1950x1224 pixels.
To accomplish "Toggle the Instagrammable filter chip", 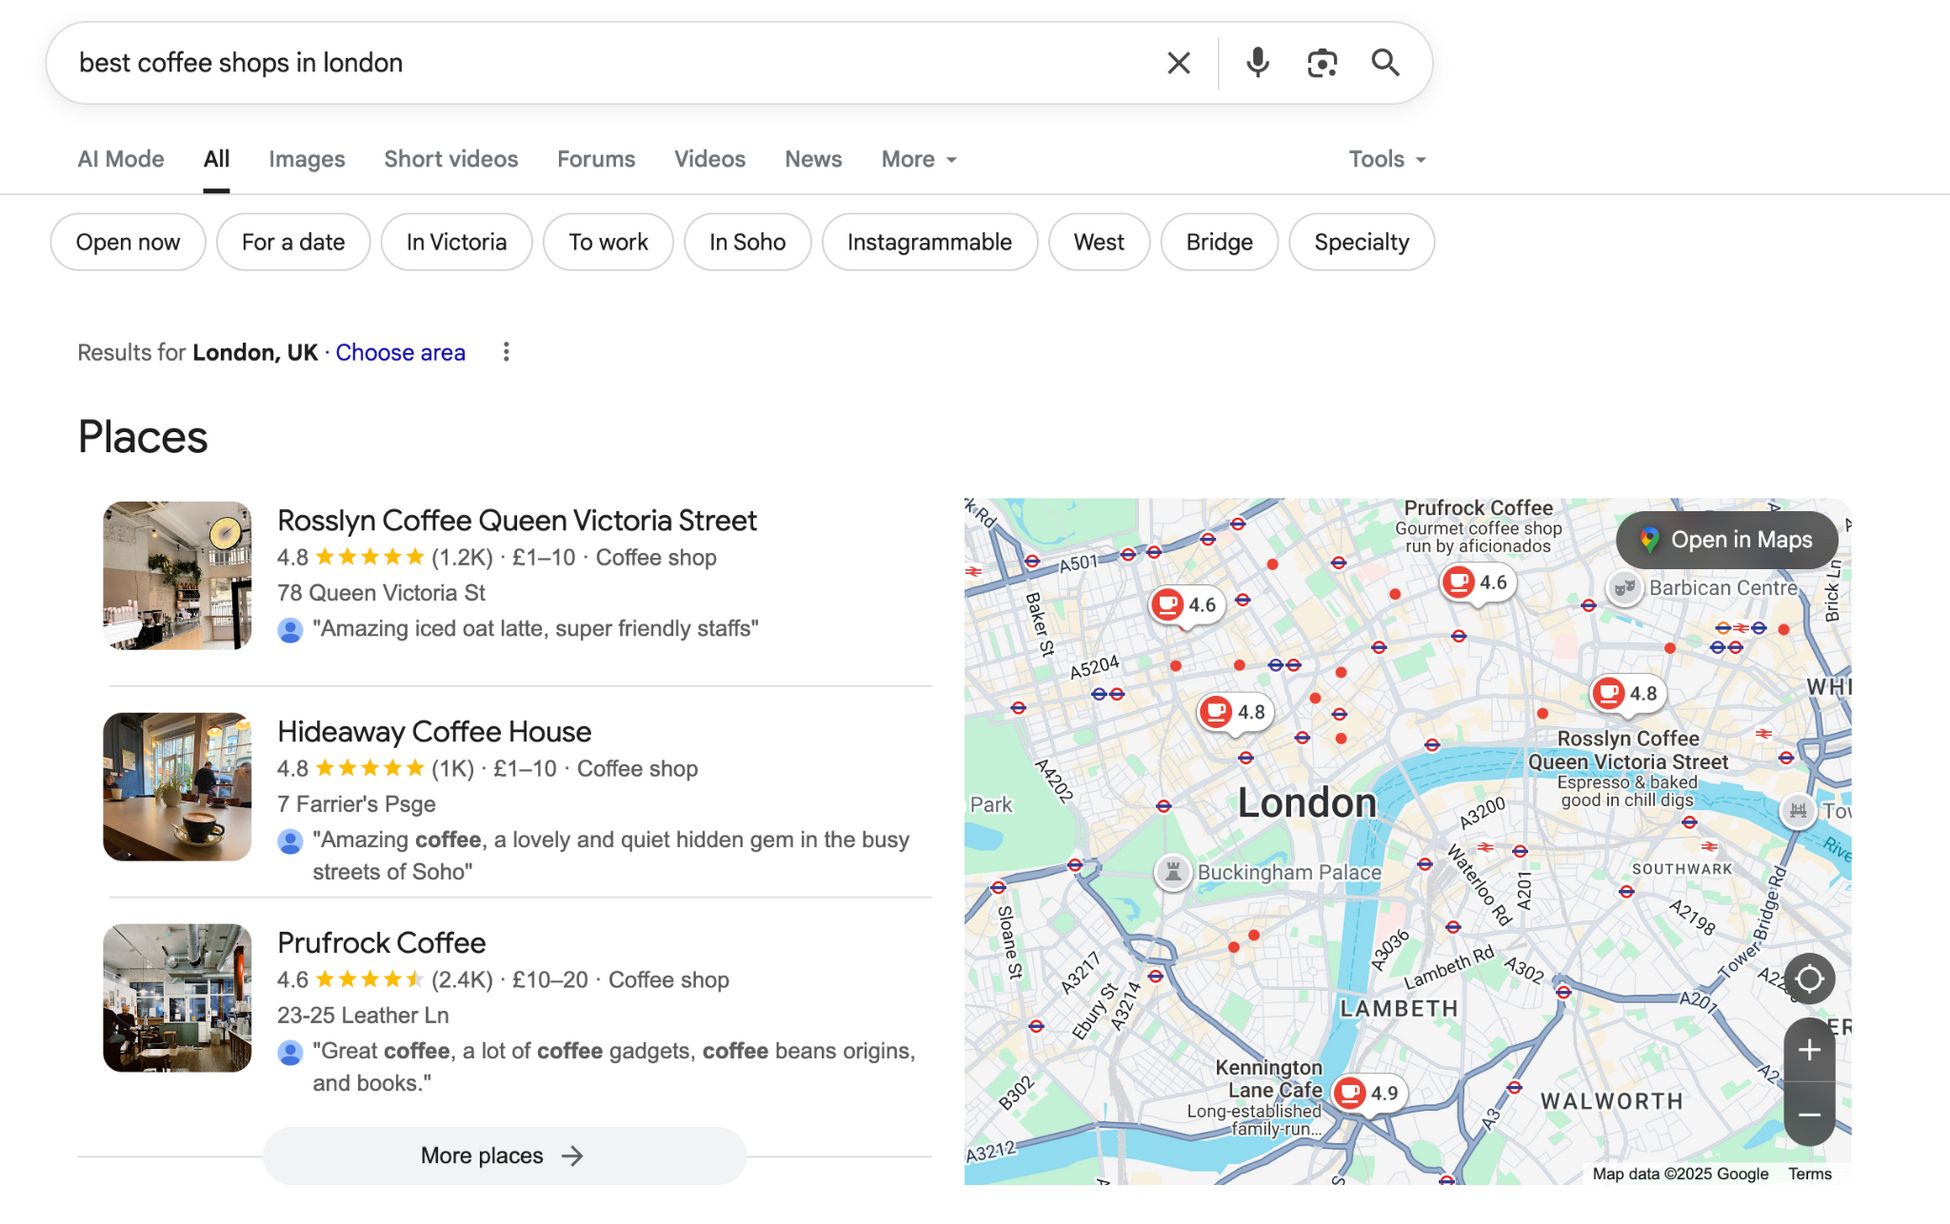I will (929, 241).
